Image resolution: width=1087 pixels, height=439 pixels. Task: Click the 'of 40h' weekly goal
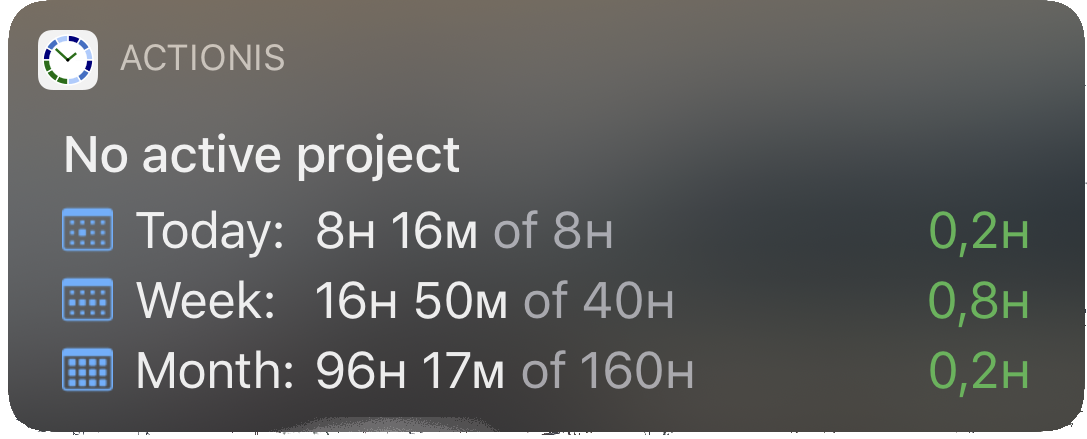(598, 301)
